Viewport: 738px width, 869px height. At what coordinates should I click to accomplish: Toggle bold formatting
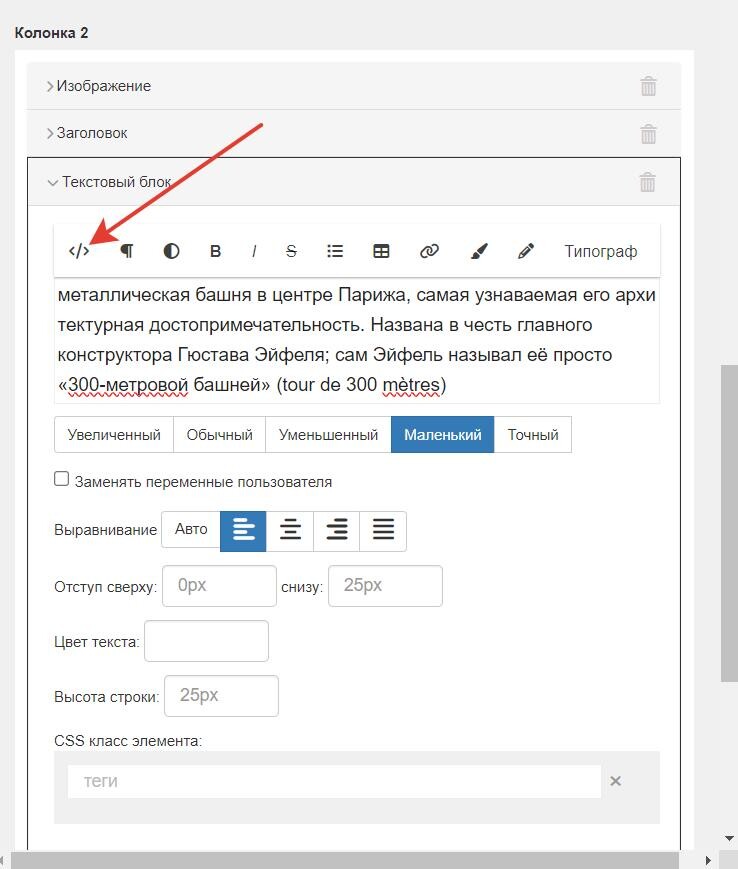(x=216, y=251)
